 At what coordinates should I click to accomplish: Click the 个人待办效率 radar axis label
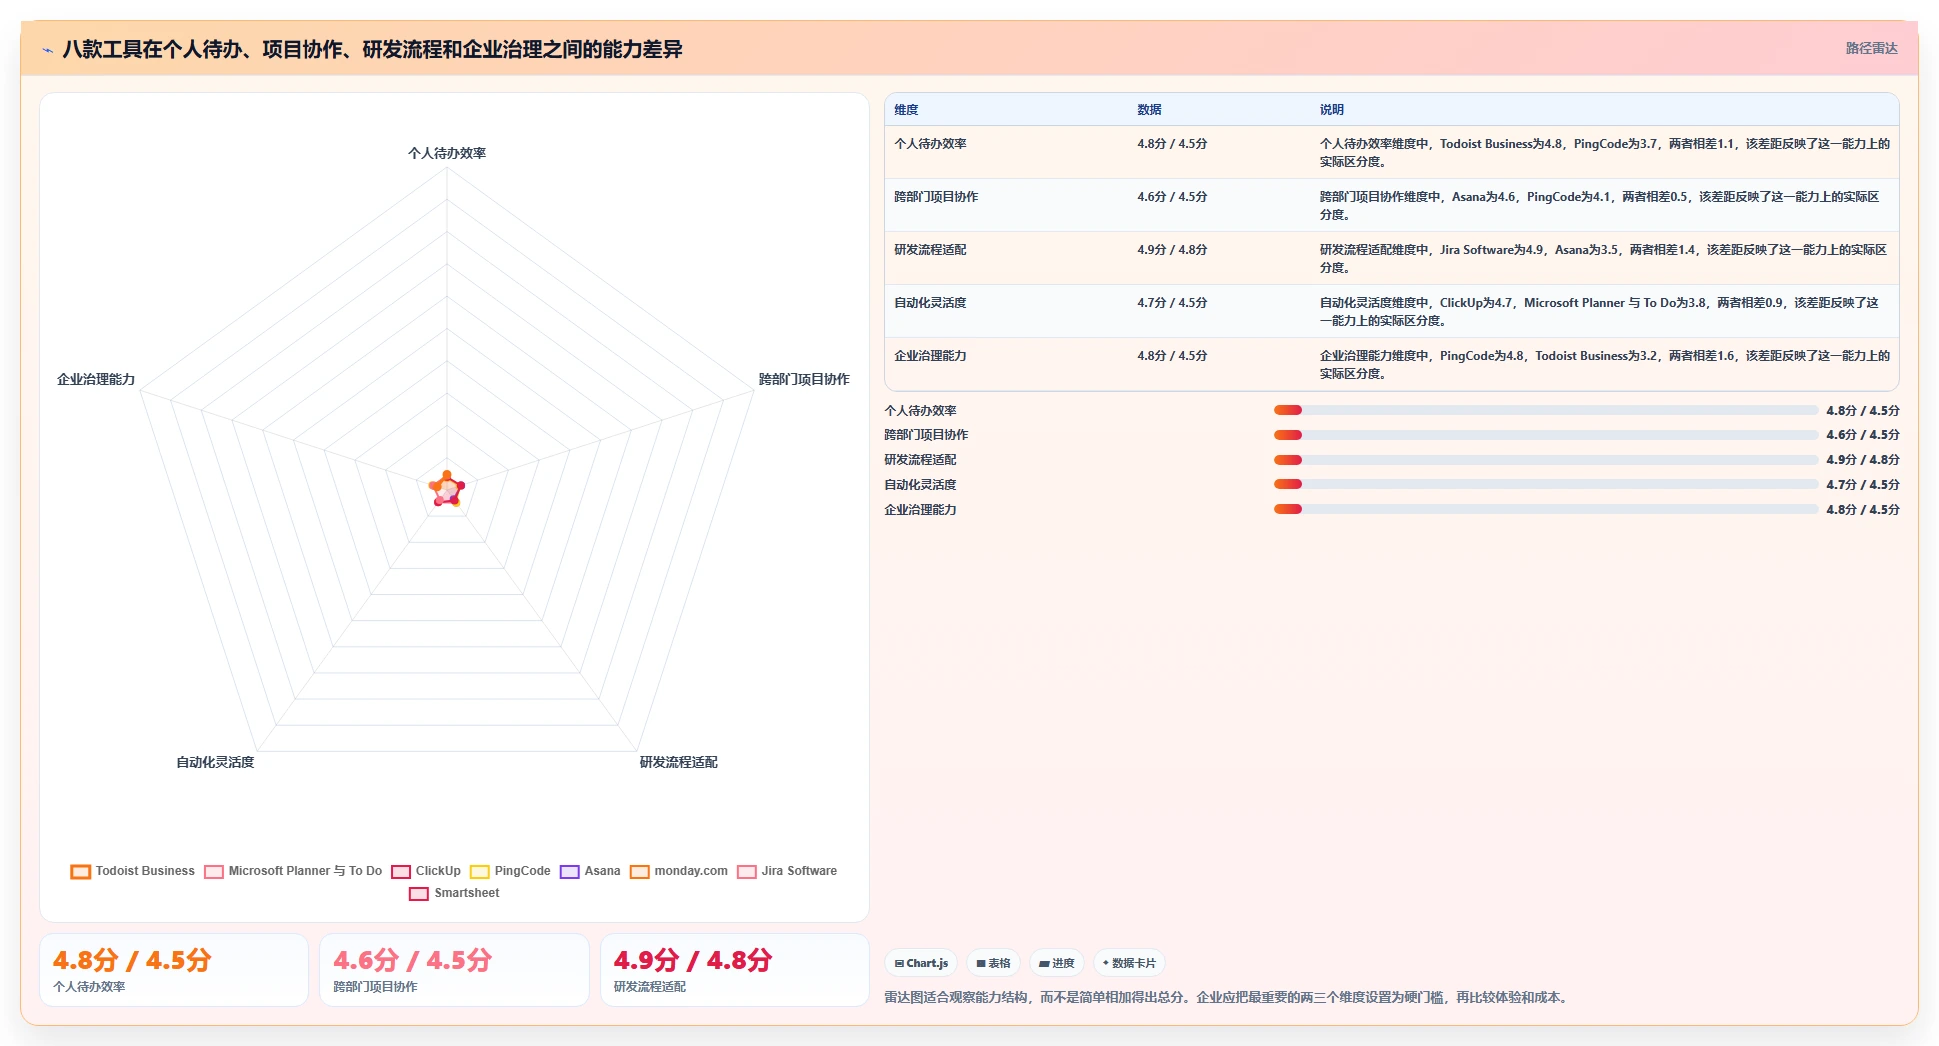(447, 153)
